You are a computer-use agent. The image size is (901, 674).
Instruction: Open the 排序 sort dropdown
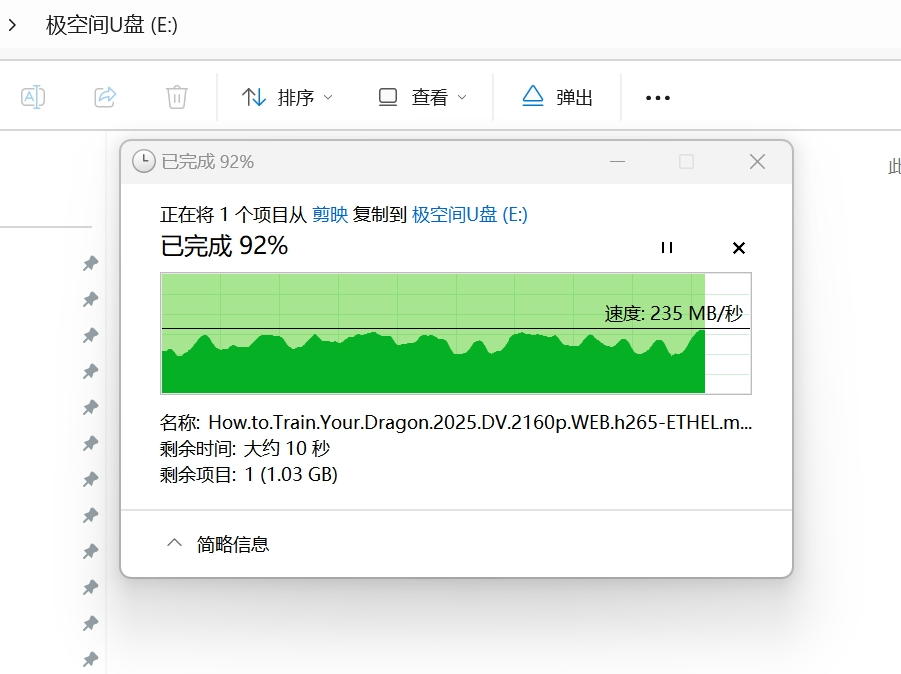[287, 97]
